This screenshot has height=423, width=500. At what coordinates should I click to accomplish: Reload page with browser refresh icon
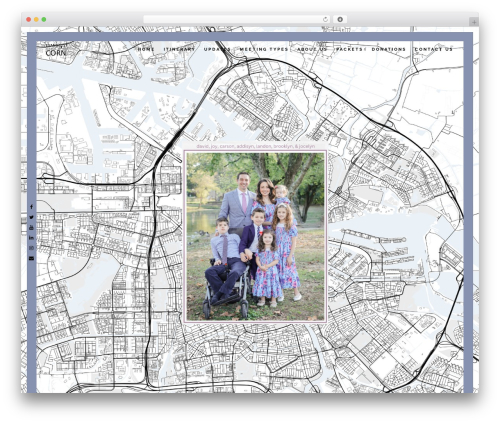[325, 19]
